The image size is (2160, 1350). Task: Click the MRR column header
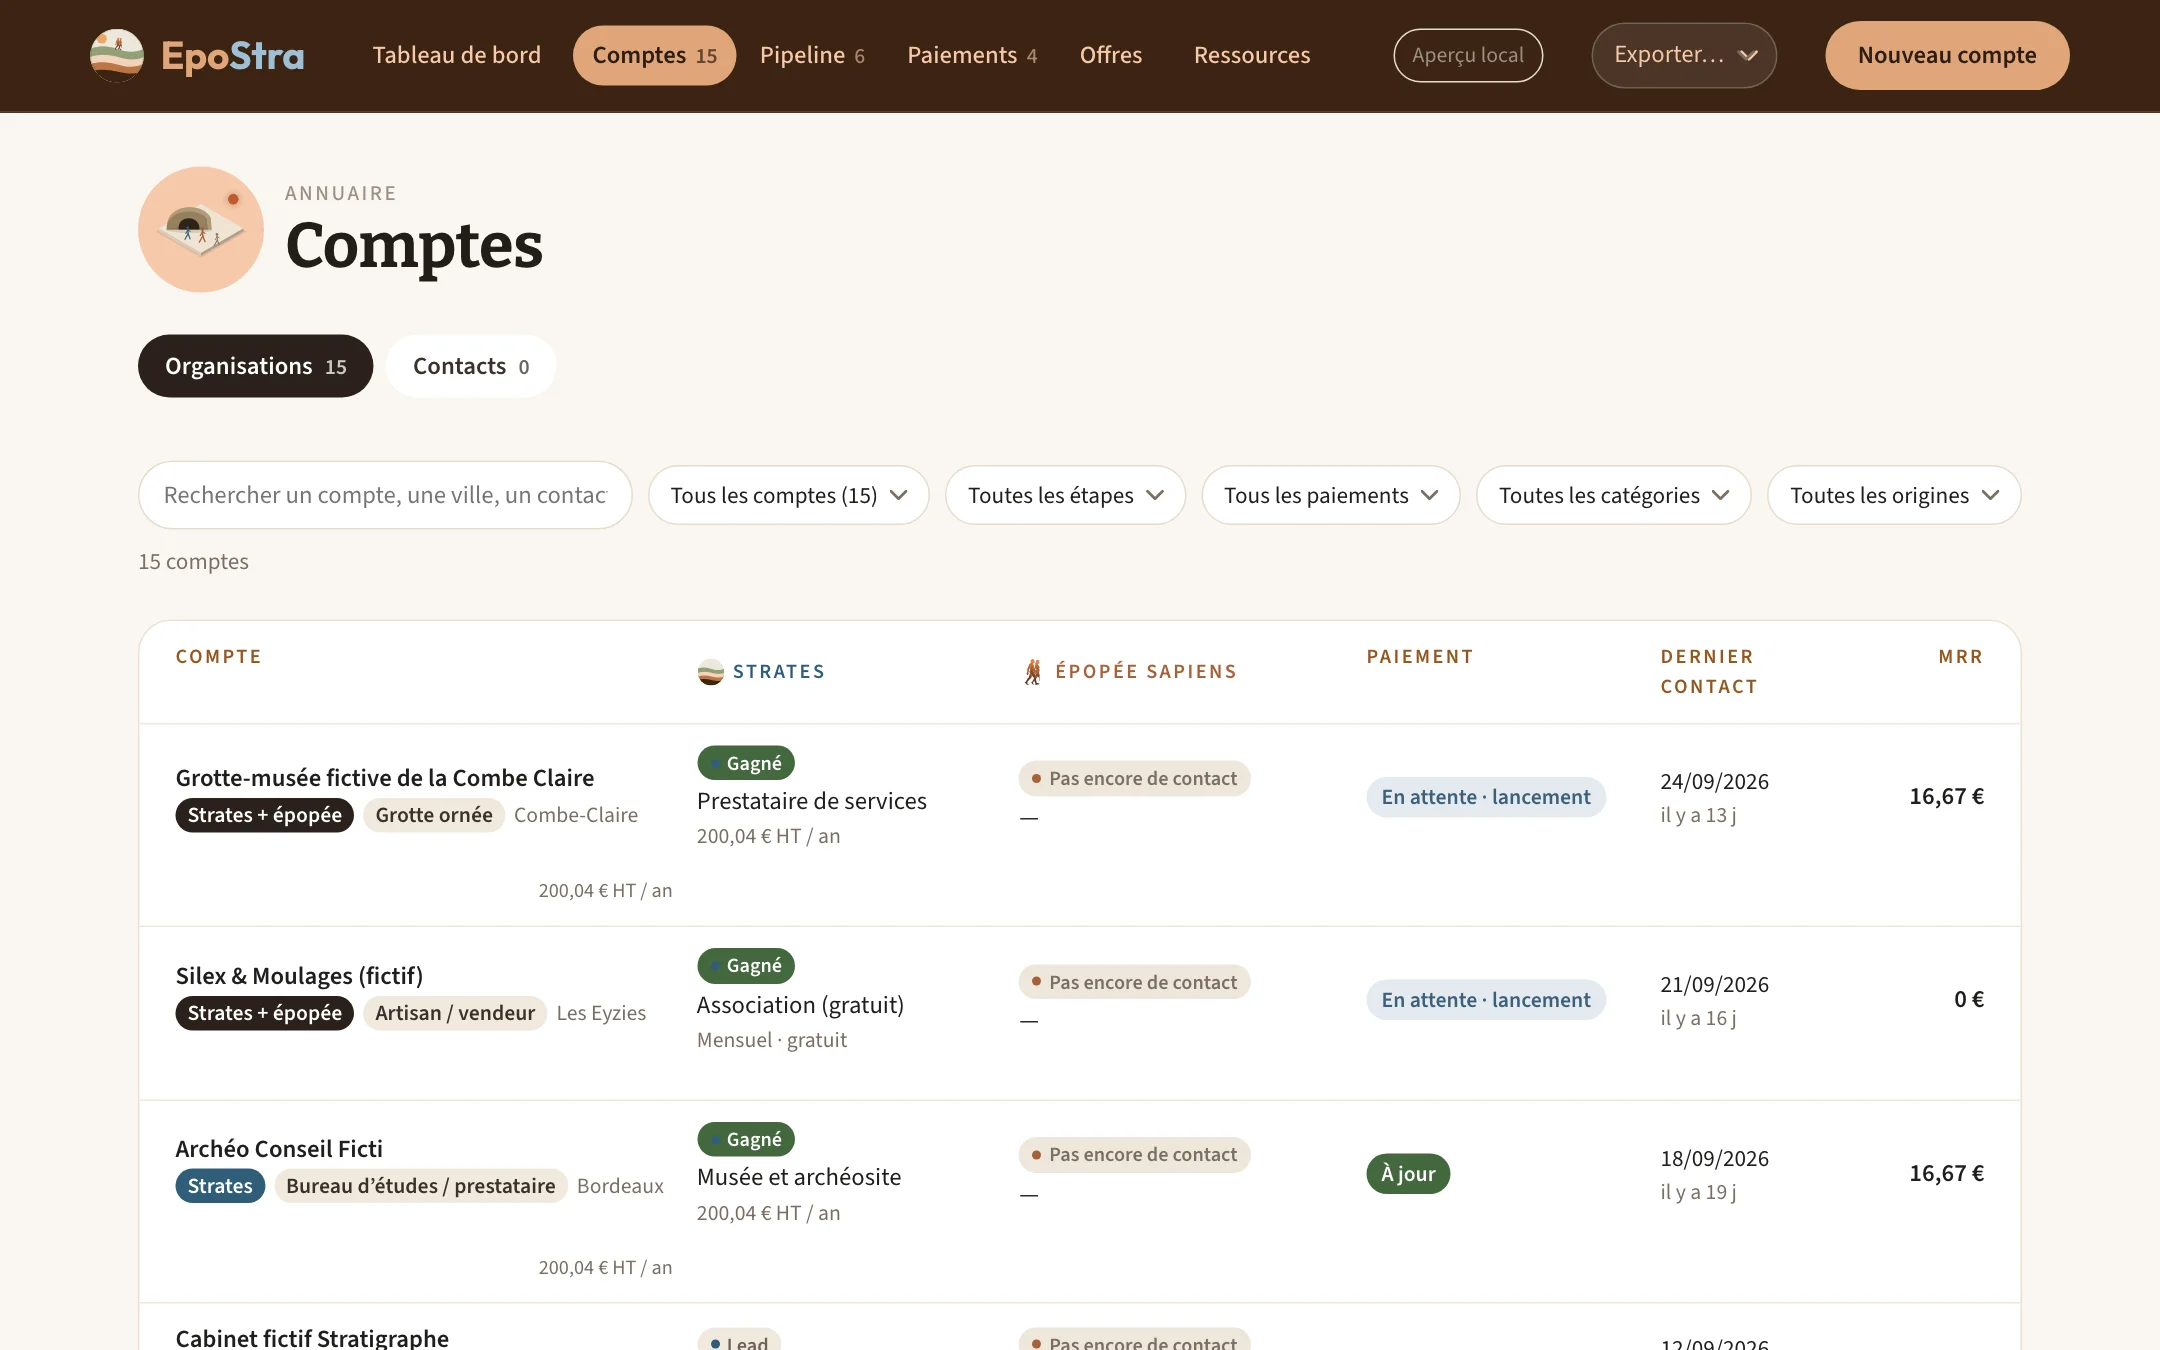tap(1960, 657)
